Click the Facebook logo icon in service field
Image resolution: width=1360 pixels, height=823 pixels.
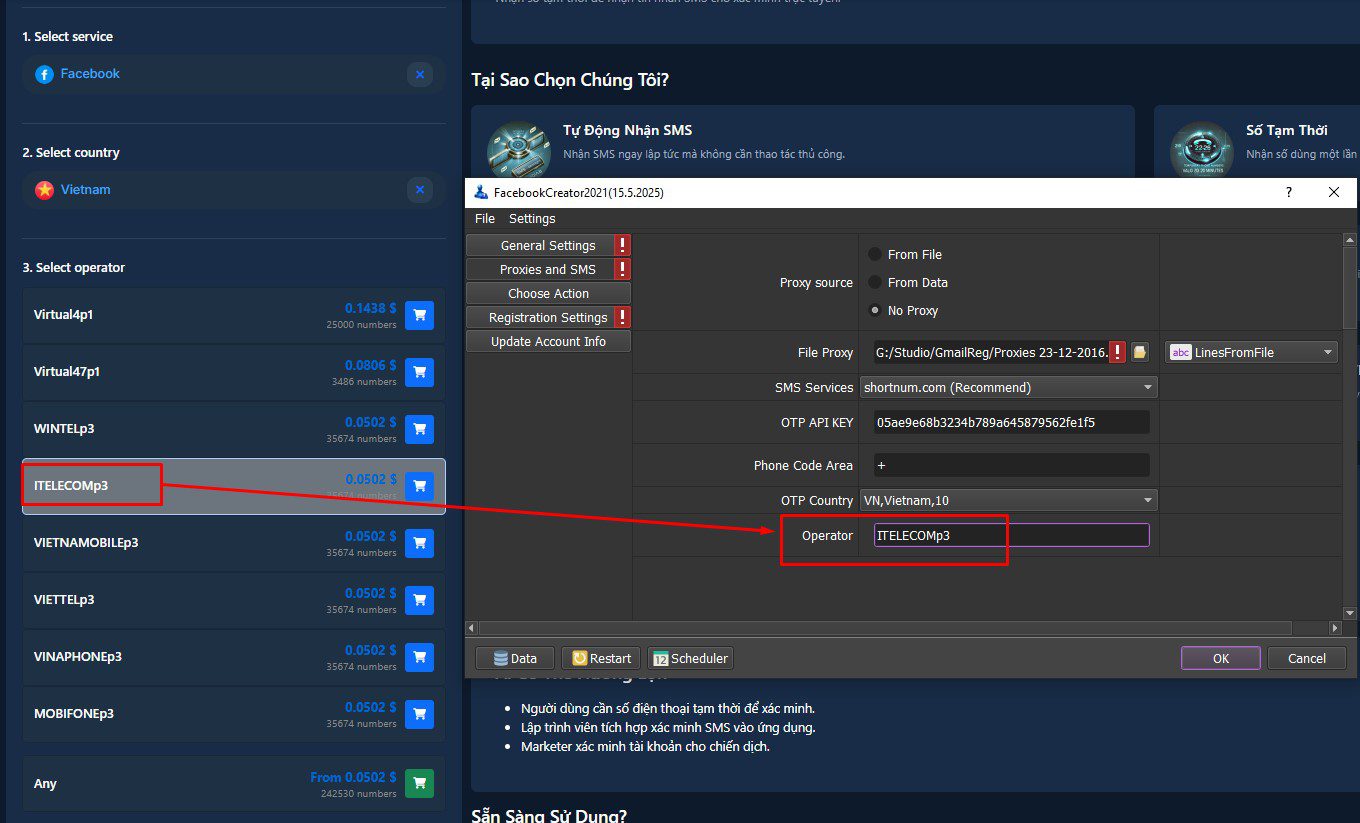point(44,74)
